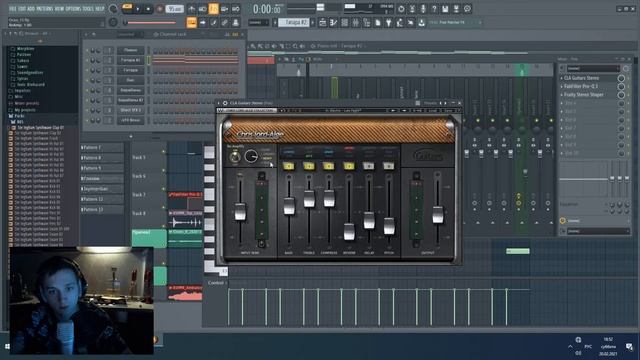
Task: Toggle the Compress section switch in CLA Guitars
Action: 329,166
